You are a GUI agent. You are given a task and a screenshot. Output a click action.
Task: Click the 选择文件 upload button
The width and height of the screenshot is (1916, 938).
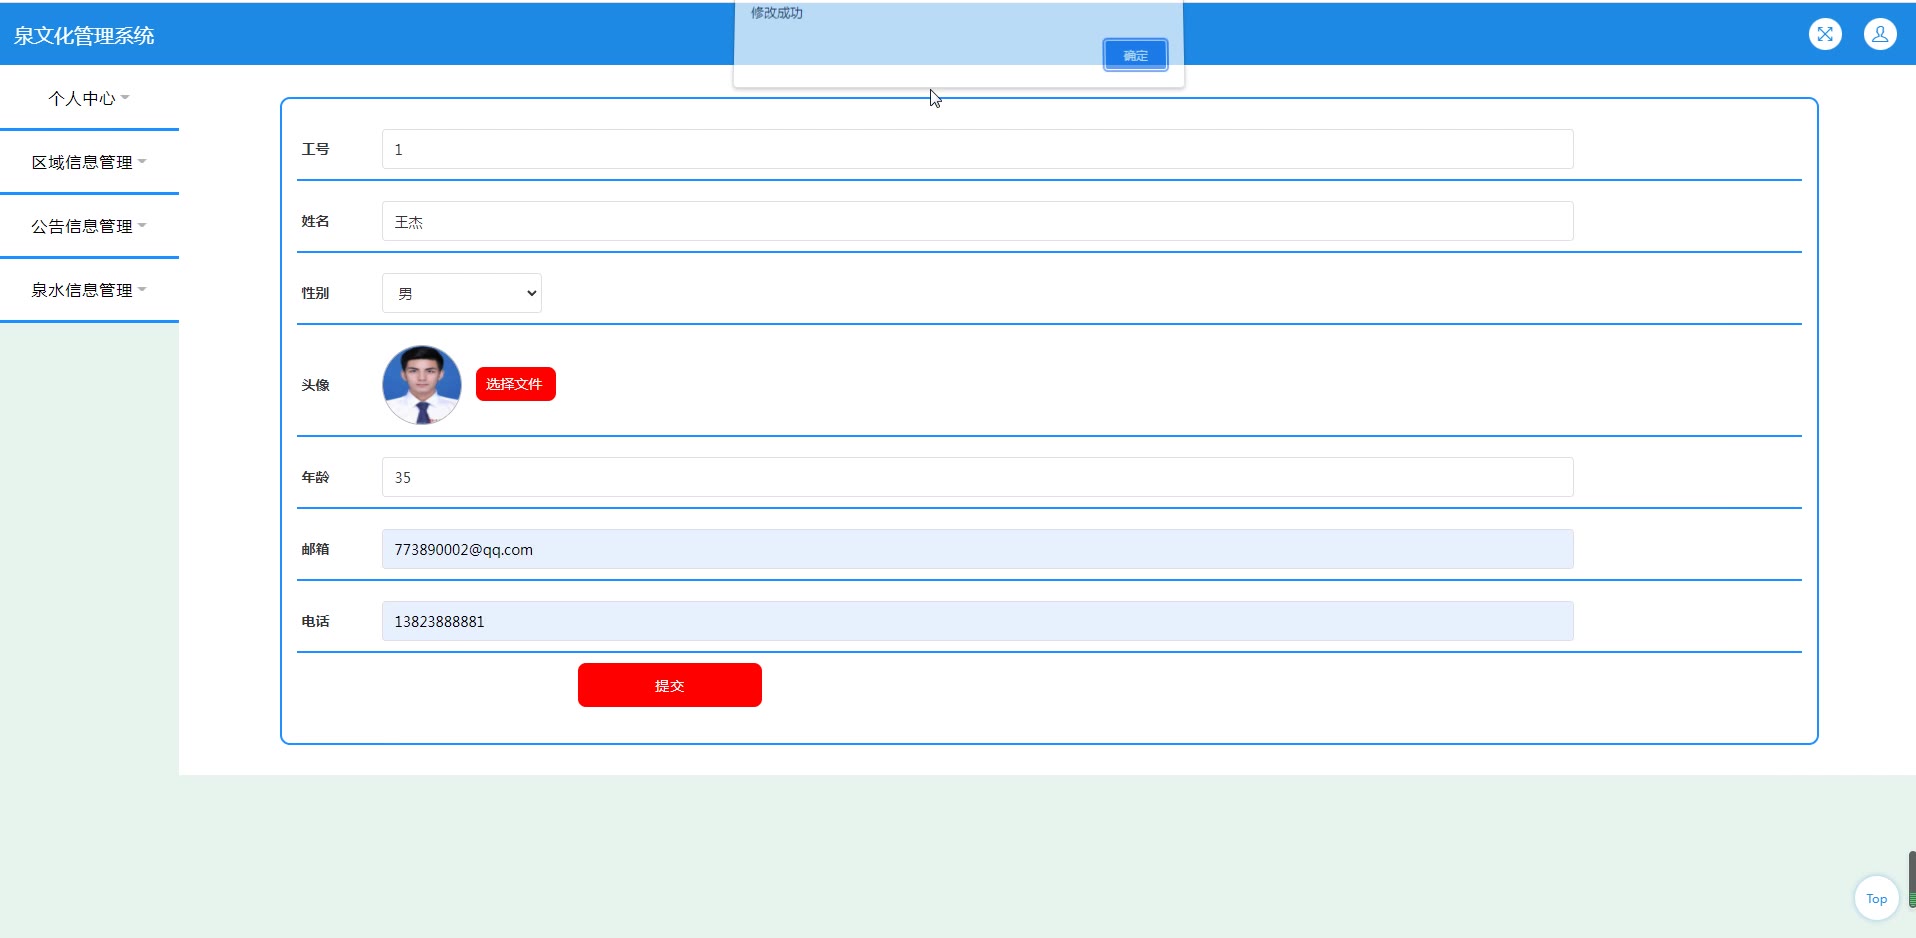click(515, 384)
